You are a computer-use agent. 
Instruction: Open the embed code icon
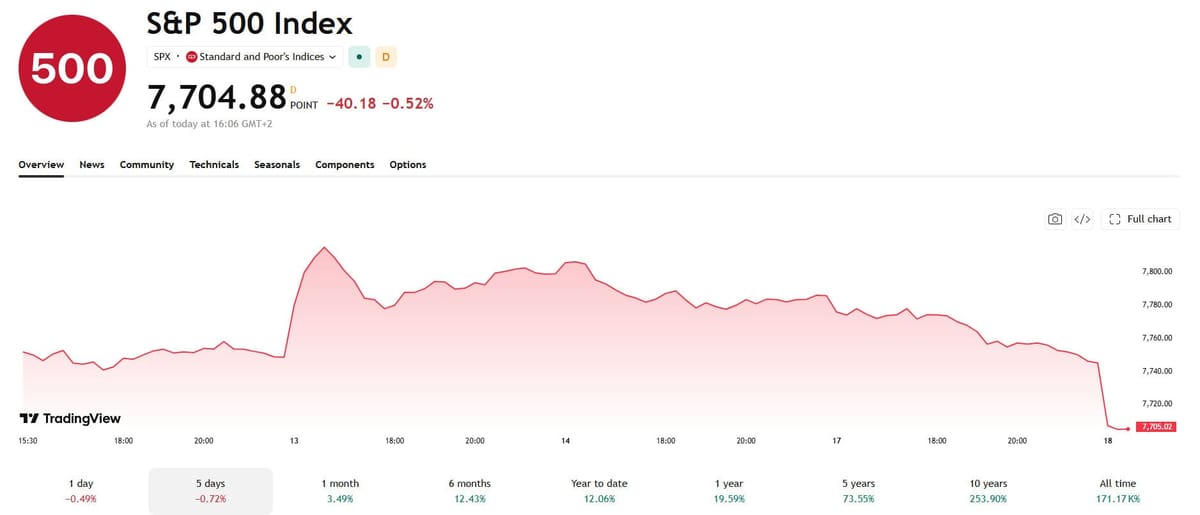pos(1082,219)
